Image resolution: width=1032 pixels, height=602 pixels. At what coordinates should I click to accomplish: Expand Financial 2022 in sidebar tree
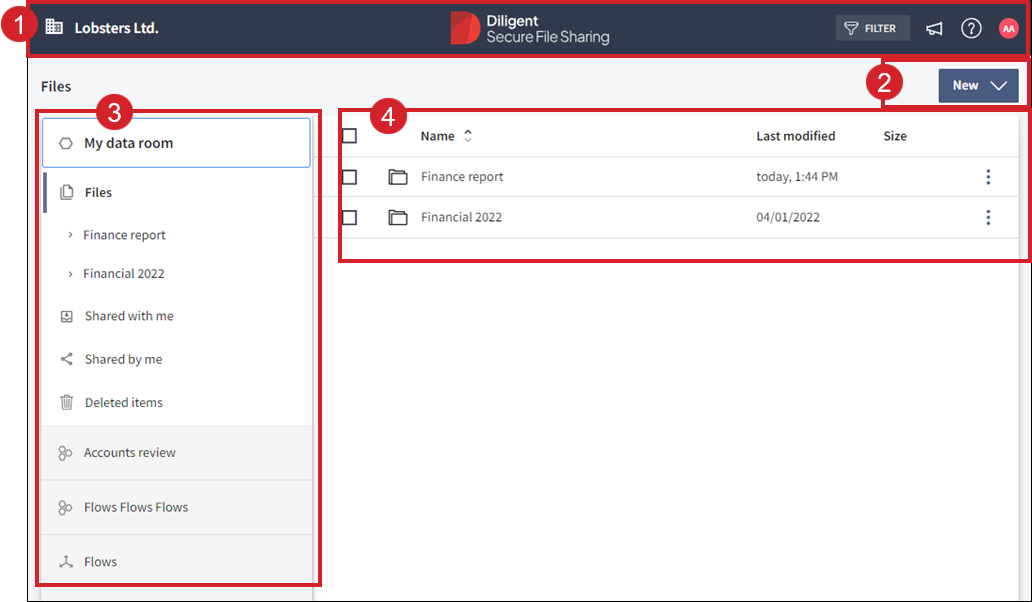coord(70,273)
